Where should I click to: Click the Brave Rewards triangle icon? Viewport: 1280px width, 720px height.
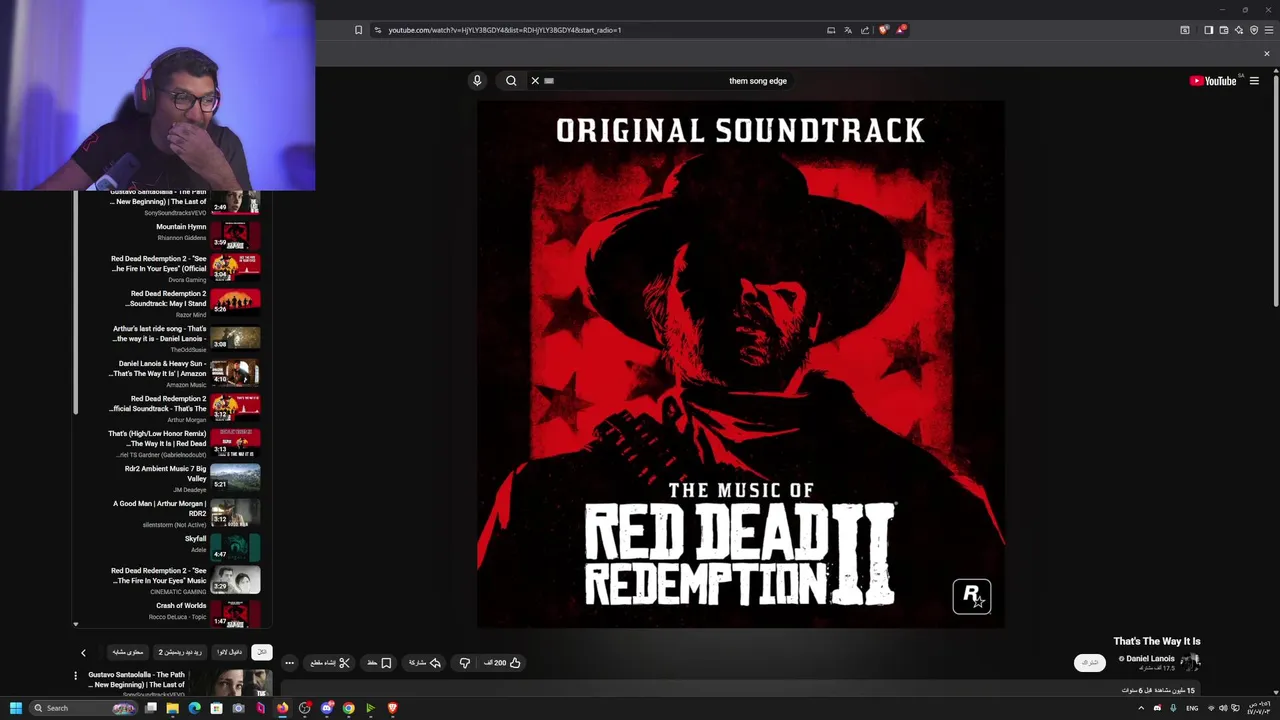[900, 30]
